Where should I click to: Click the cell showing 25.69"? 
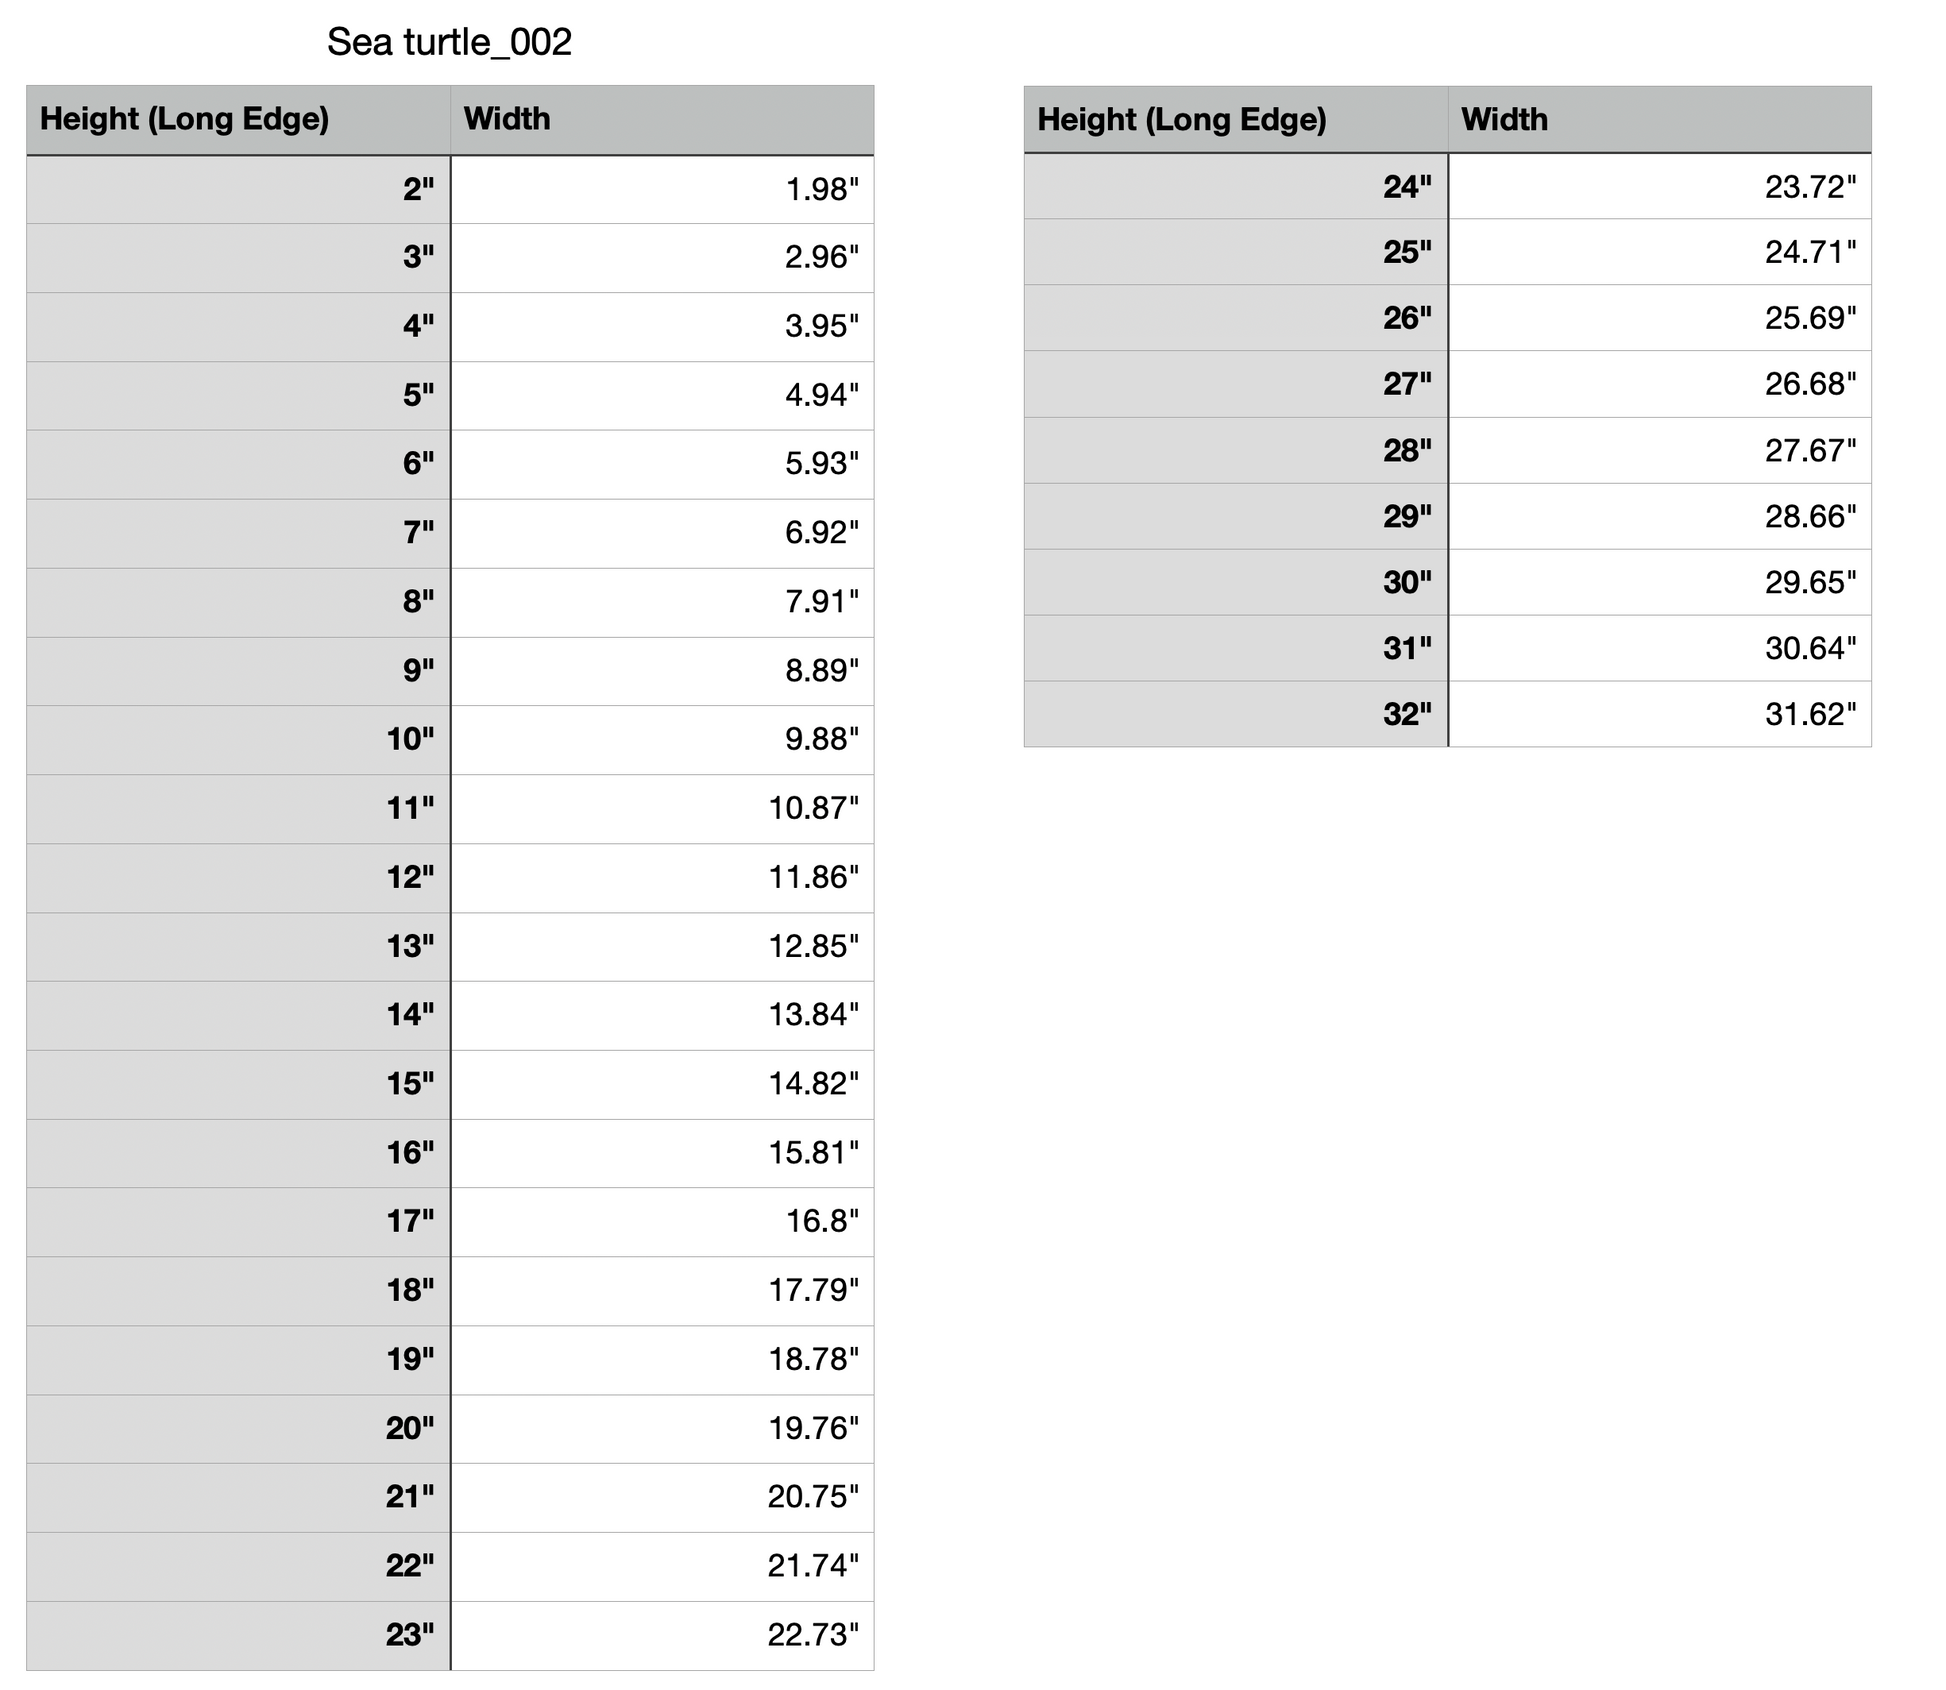point(1660,318)
